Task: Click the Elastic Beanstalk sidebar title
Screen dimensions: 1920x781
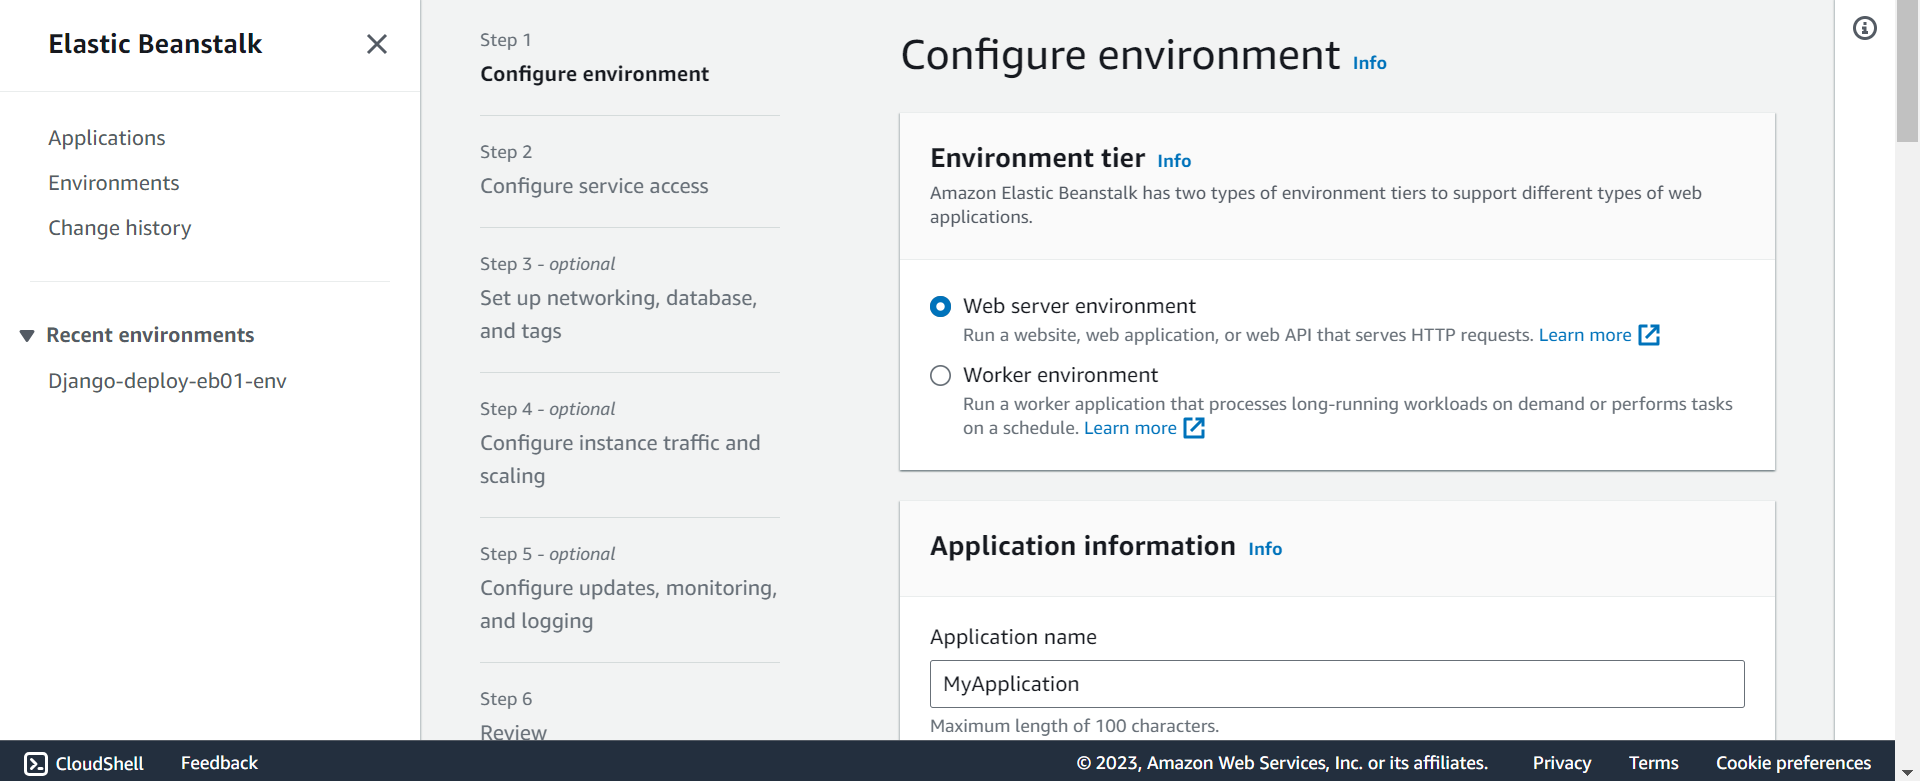Action: (155, 44)
